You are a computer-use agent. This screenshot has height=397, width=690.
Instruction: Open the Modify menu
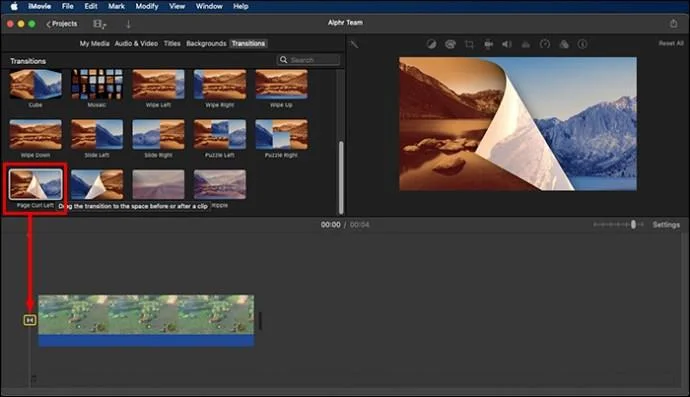pyautogui.click(x=147, y=6)
